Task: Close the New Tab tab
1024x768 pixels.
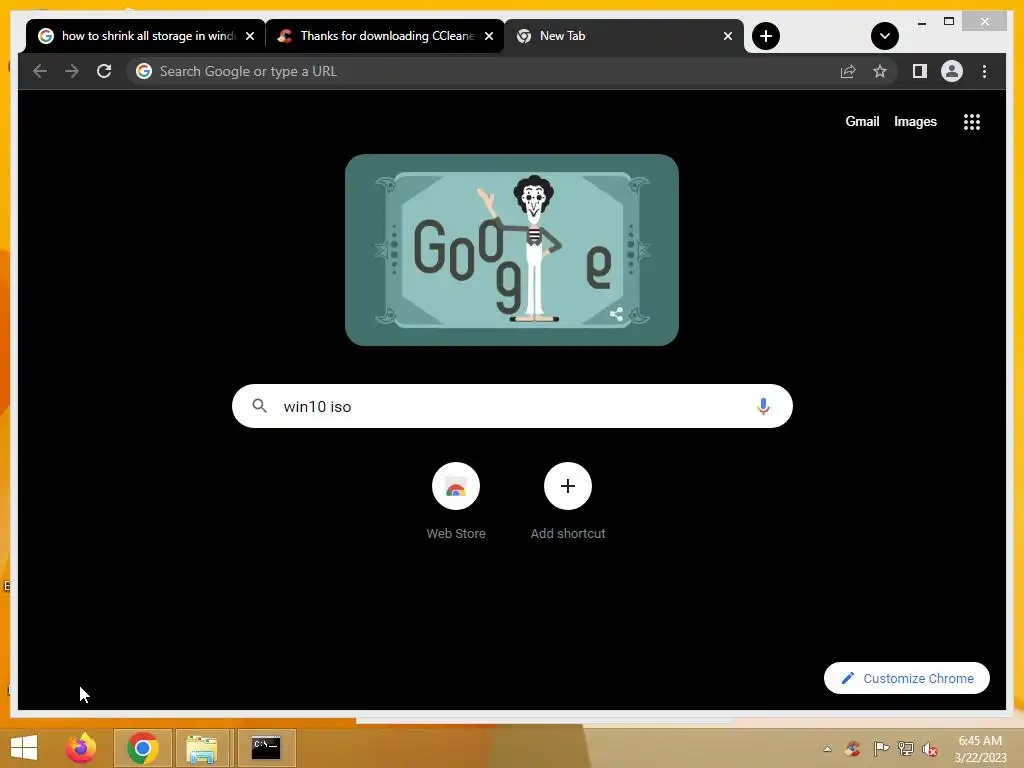Action: point(728,36)
